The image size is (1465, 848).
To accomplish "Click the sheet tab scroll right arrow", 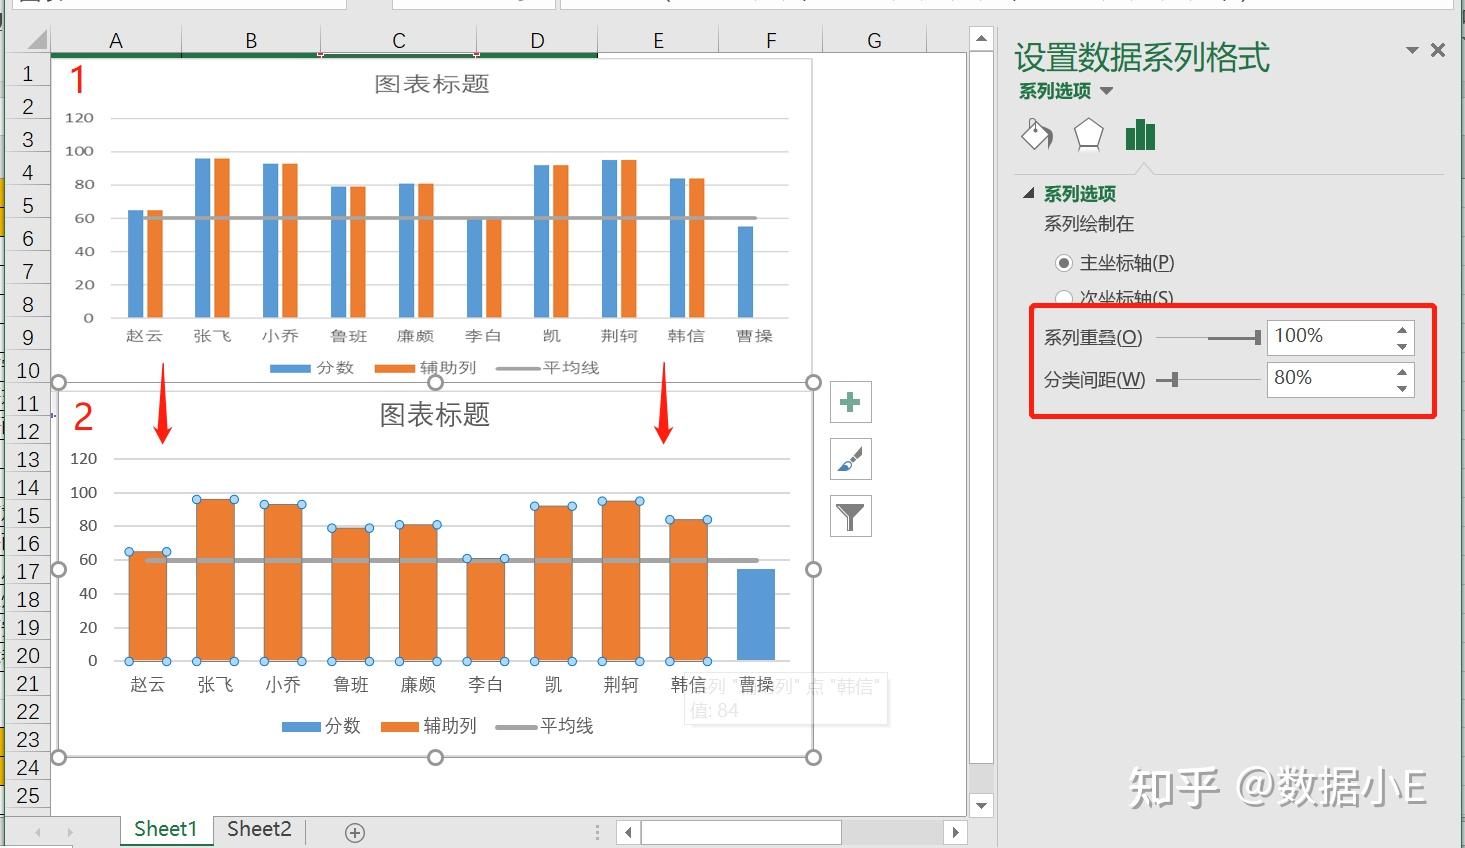I will pos(70,832).
